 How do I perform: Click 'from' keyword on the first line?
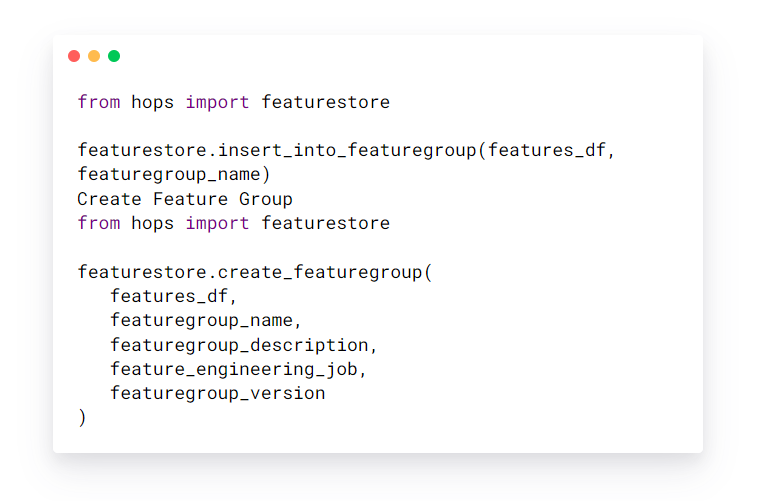[x=98, y=102]
